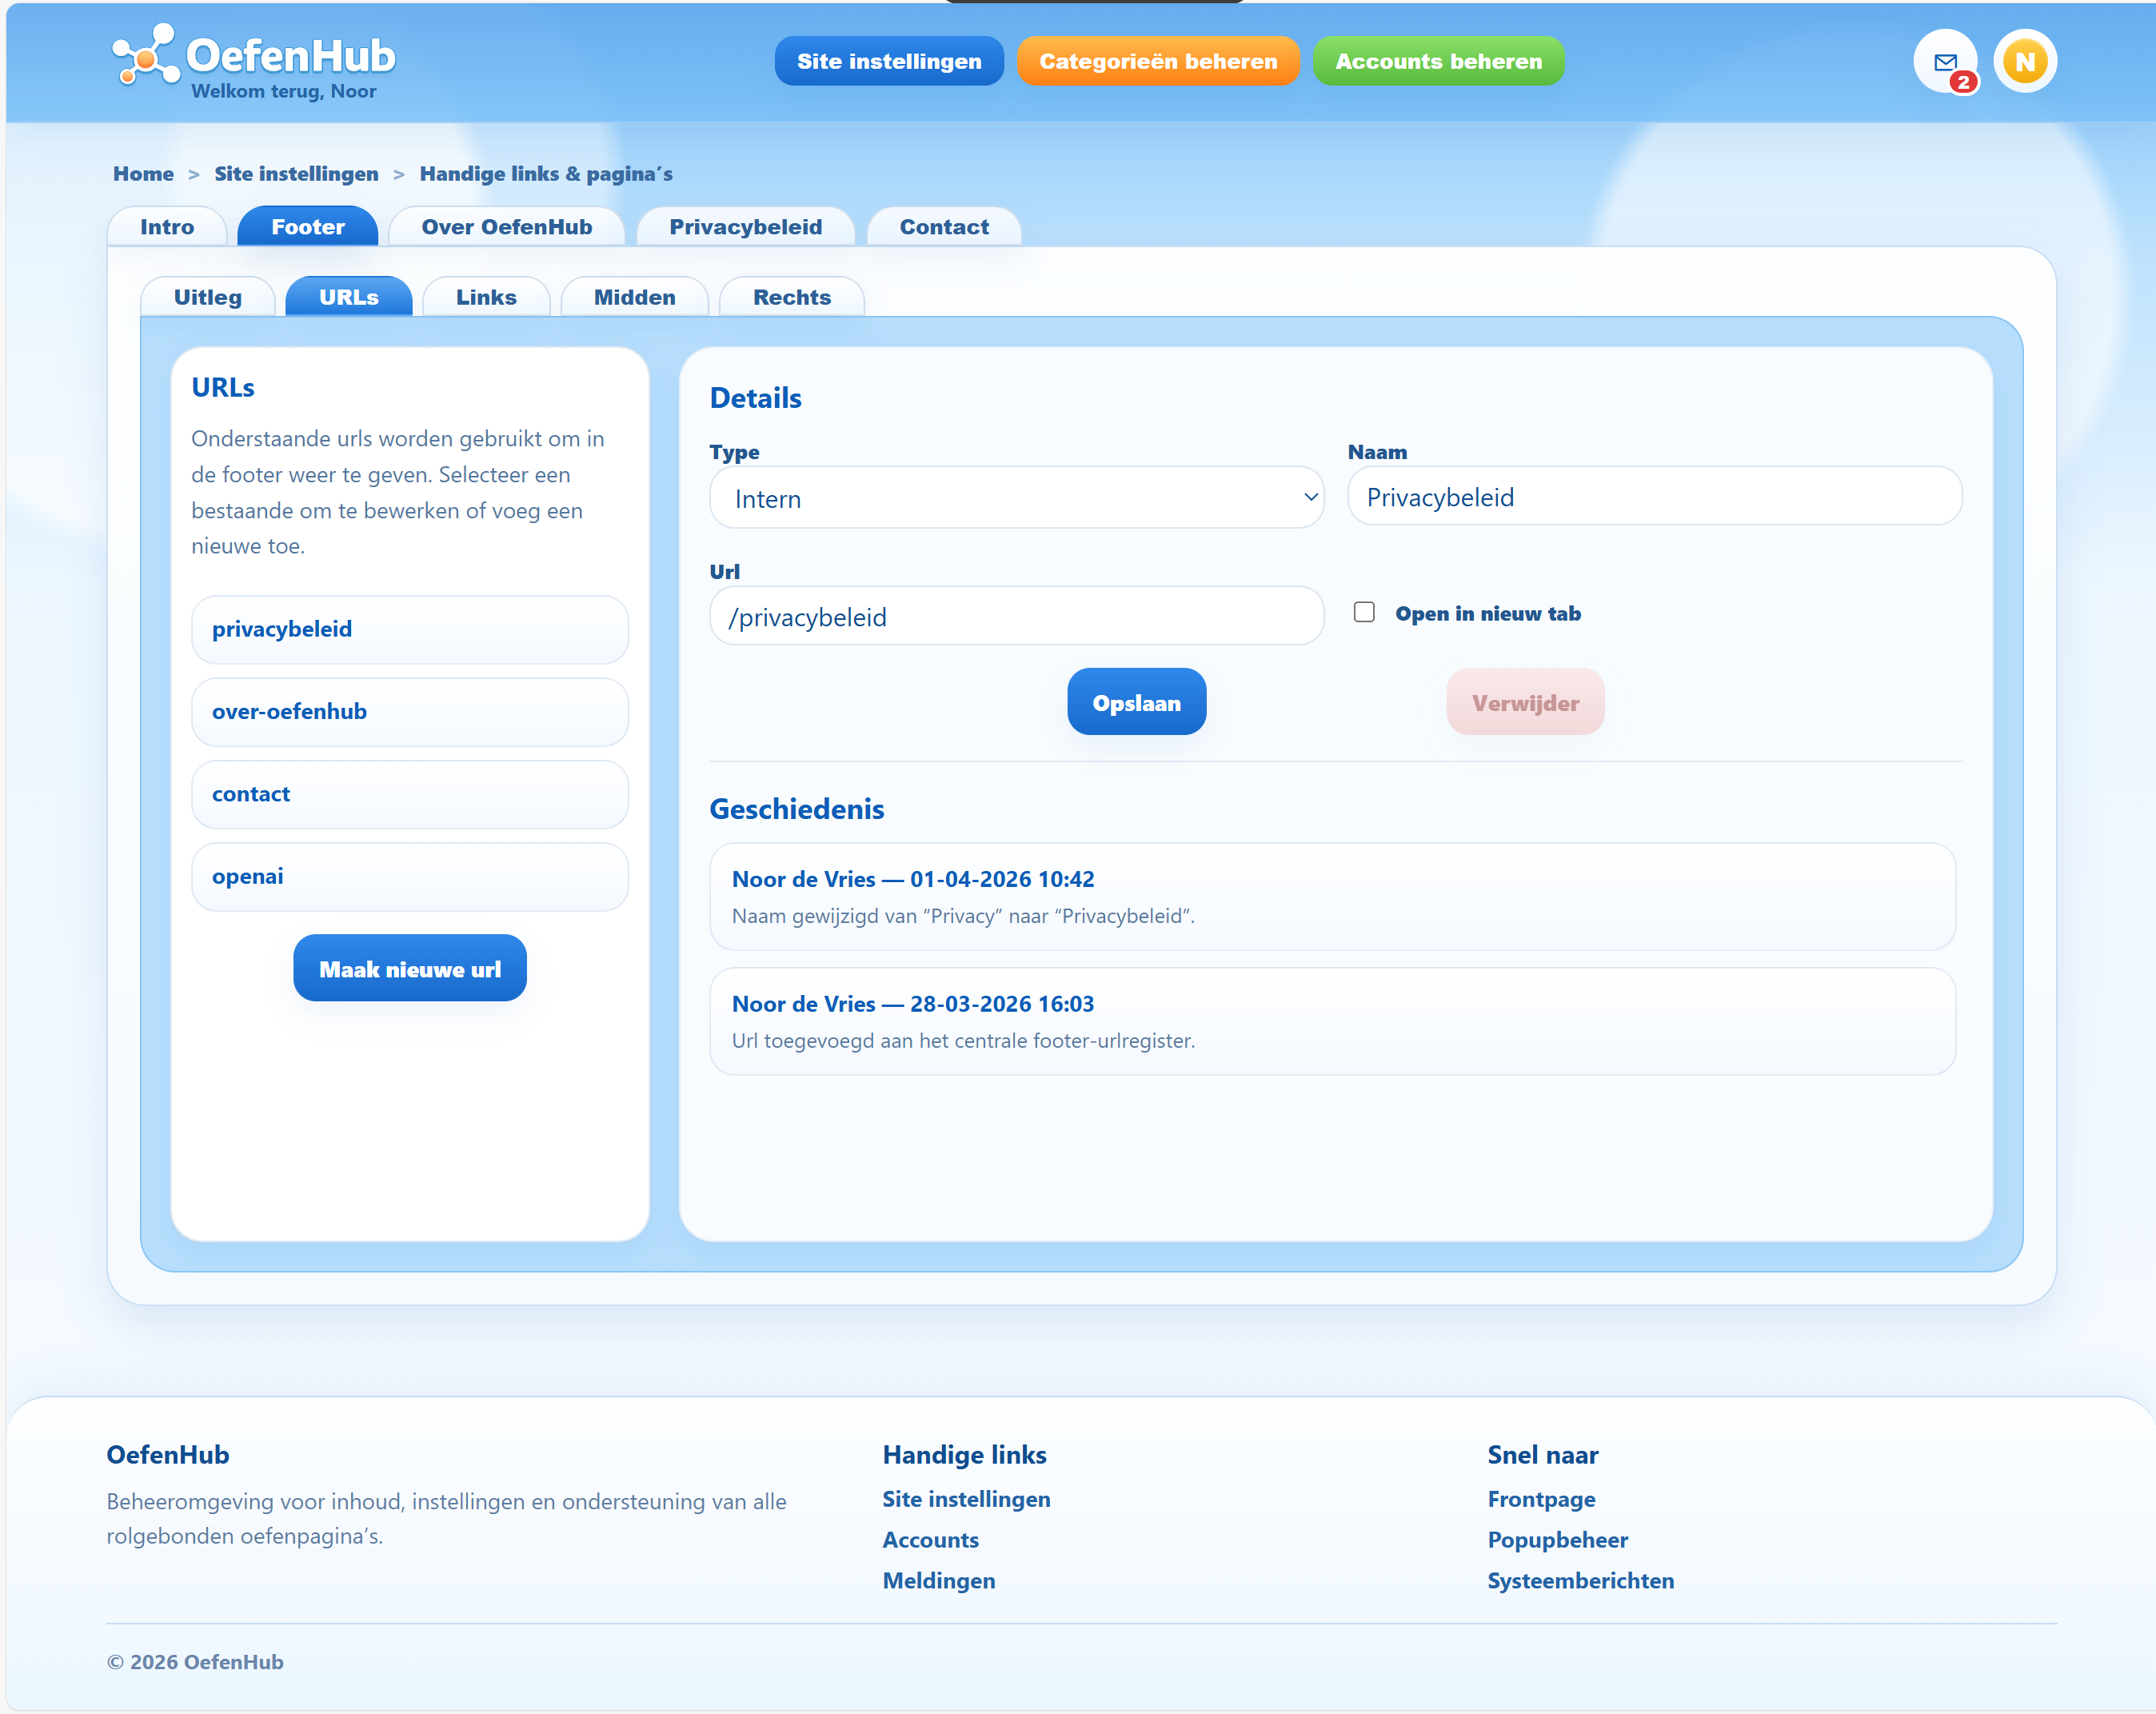
Task: Open the Contact tab
Action: [x=944, y=227]
